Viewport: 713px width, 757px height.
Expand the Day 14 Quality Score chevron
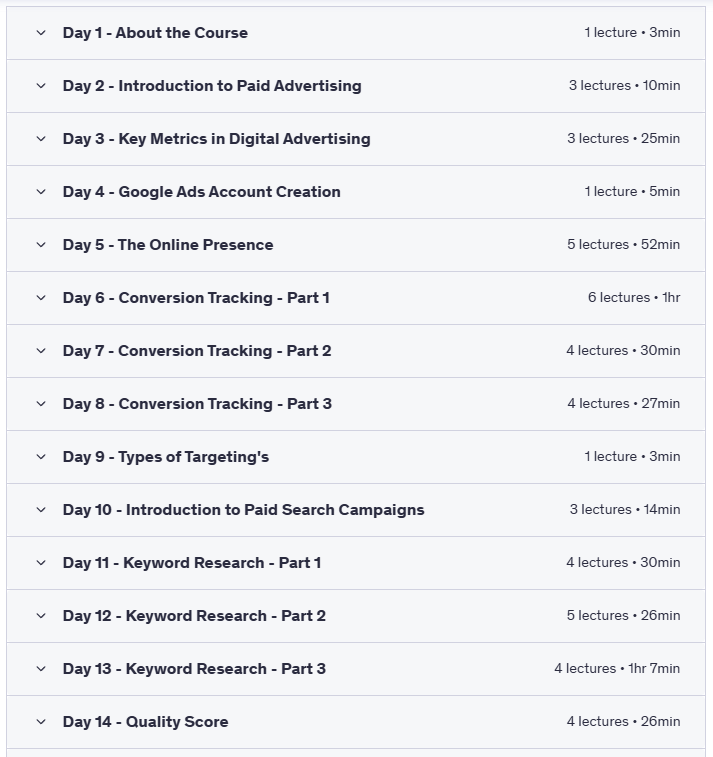pyautogui.click(x=41, y=722)
